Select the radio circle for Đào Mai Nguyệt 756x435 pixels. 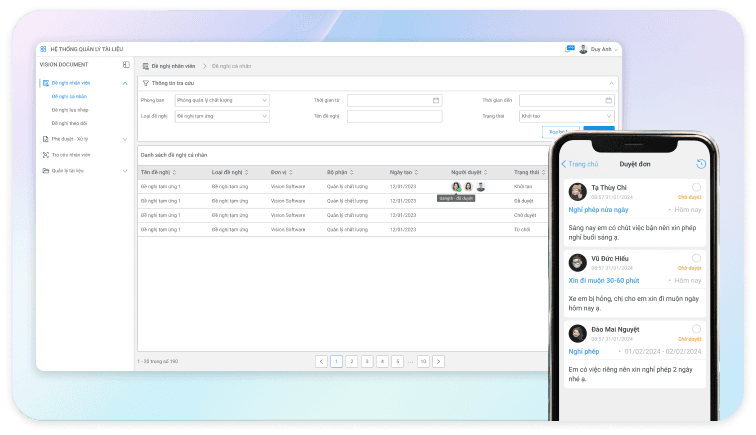pyautogui.click(x=696, y=329)
